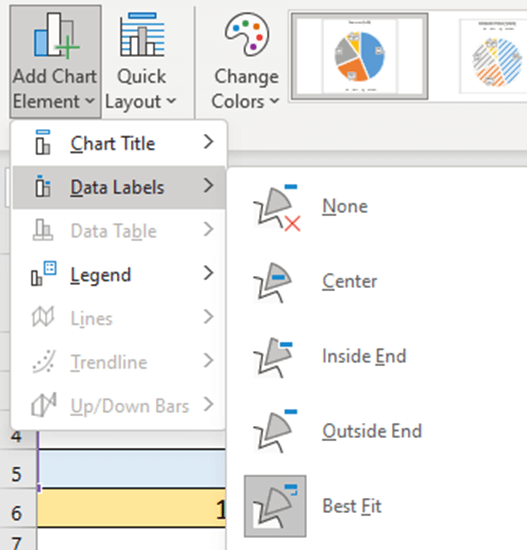Click the Add Chart Element icon
The image size is (527, 550).
pos(56,35)
